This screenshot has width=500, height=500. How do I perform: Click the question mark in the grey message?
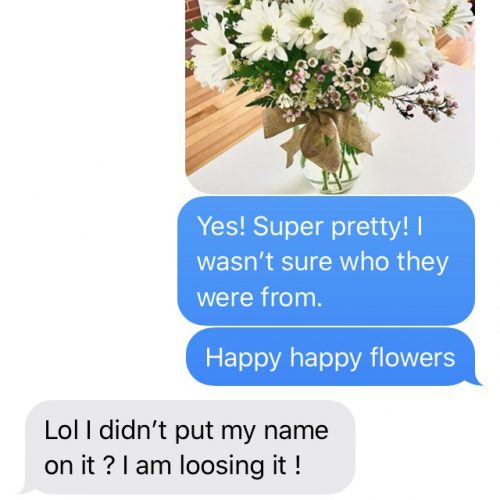(x=107, y=465)
